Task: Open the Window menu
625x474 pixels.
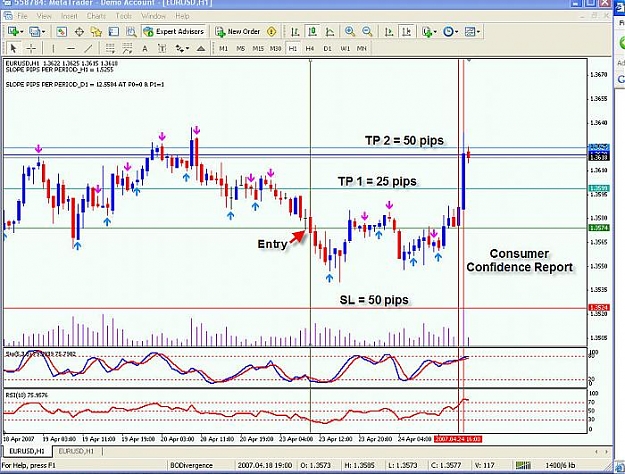Action: click(153, 16)
